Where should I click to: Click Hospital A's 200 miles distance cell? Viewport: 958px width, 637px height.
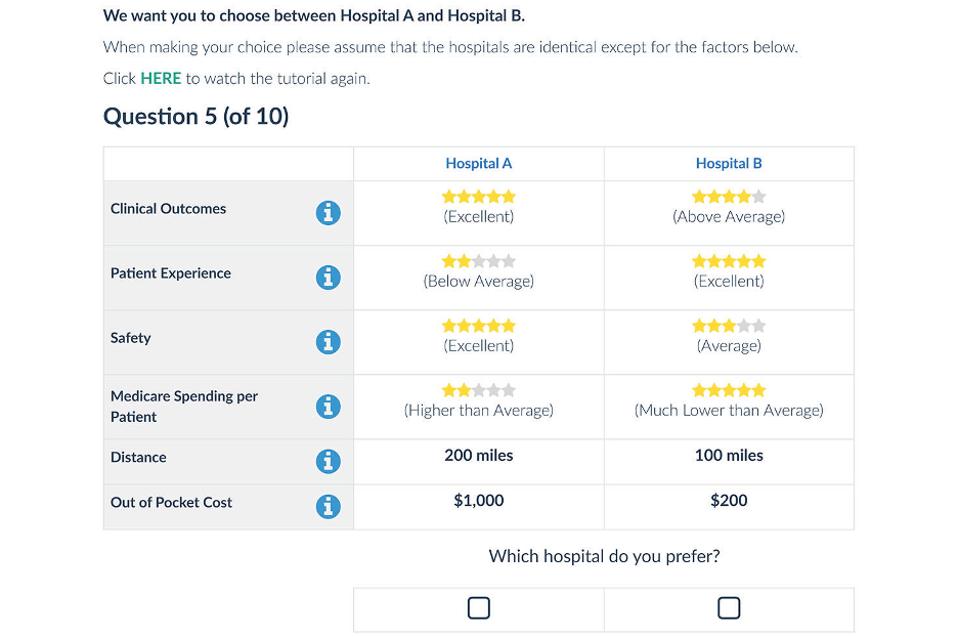coord(478,455)
